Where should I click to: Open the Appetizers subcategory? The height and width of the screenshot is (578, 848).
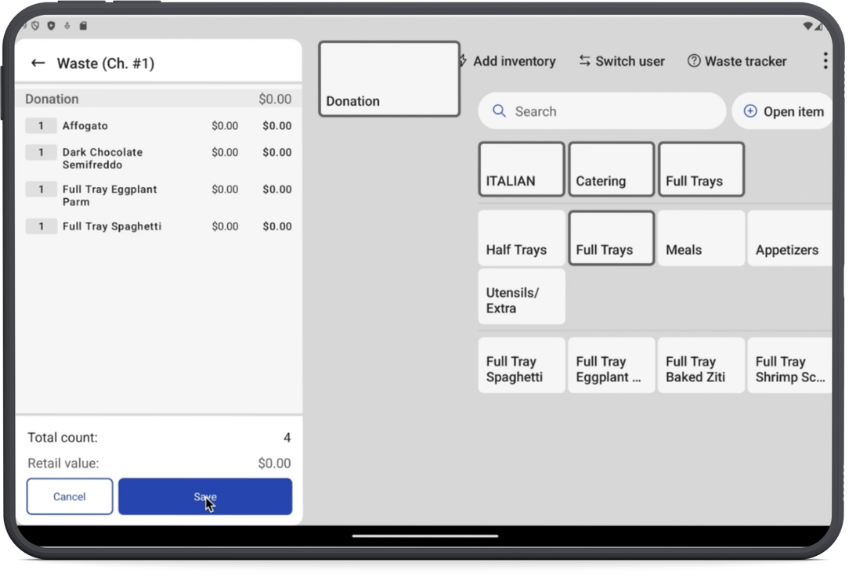click(x=790, y=238)
